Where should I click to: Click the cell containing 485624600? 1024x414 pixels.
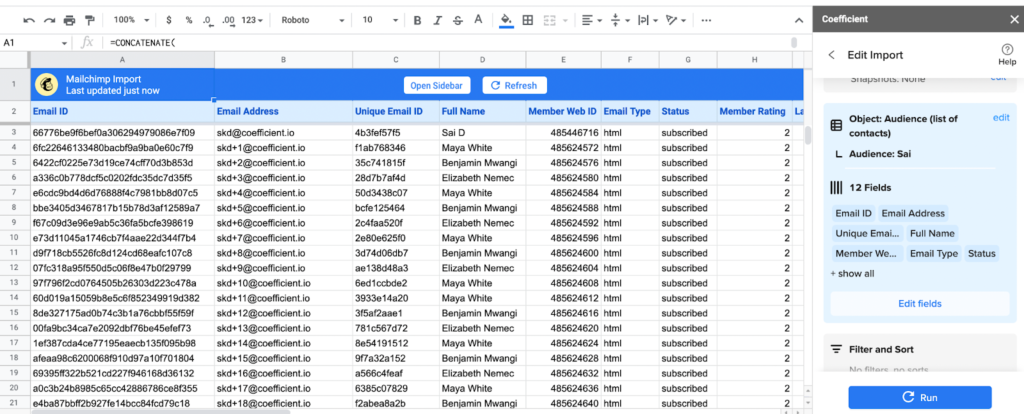coord(563,253)
